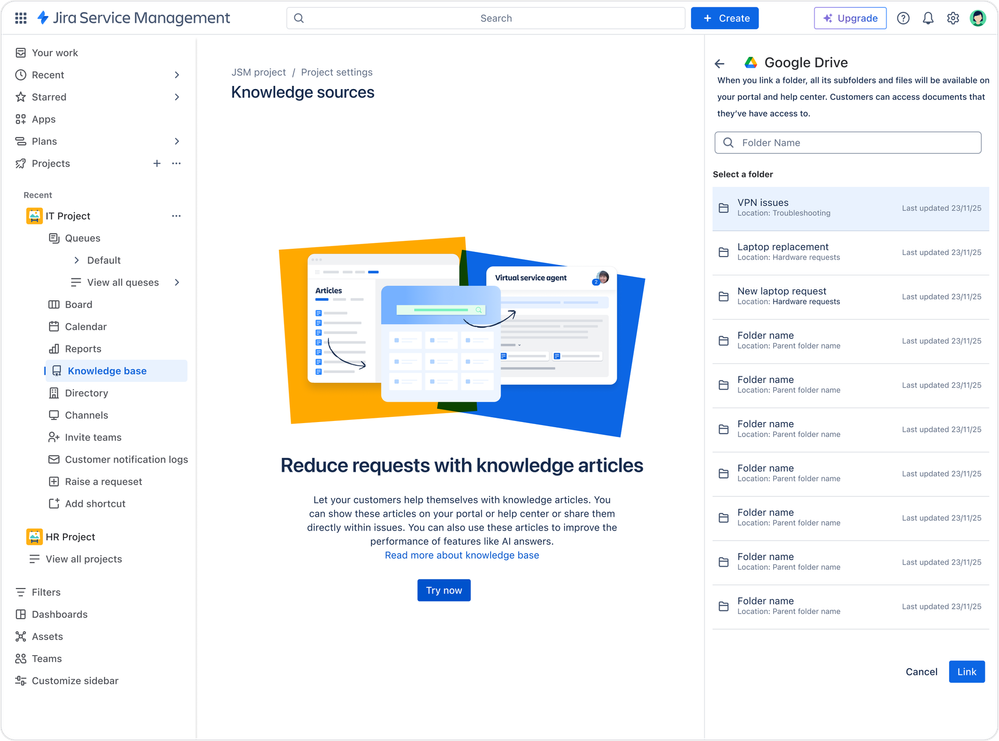Open Assets in the sidebar
The width and height of the screenshot is (999, 741).
click(40, 637)
